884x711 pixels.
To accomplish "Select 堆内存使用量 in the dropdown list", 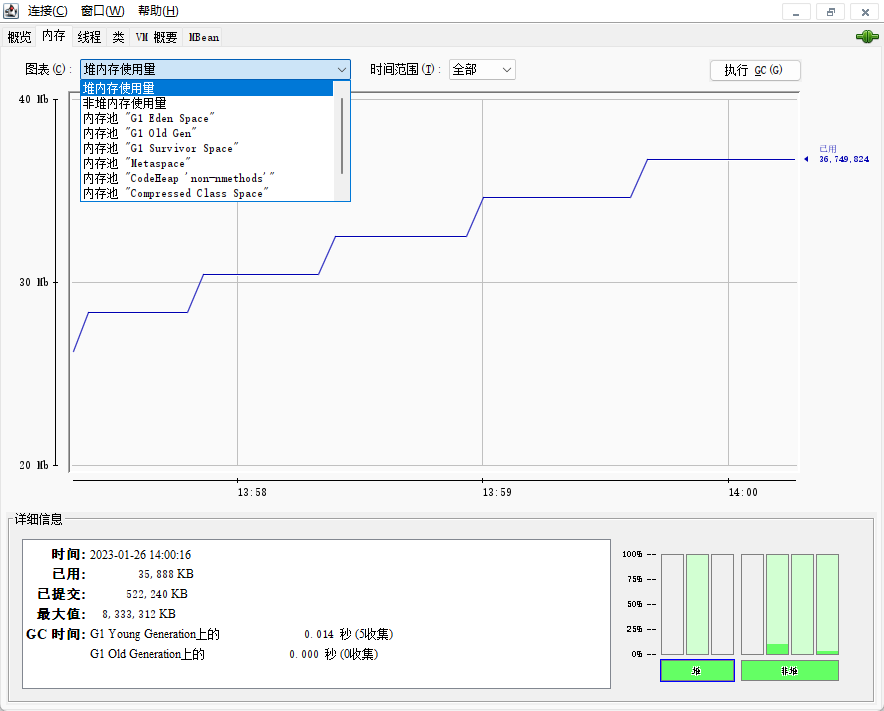I will point(207,88).
